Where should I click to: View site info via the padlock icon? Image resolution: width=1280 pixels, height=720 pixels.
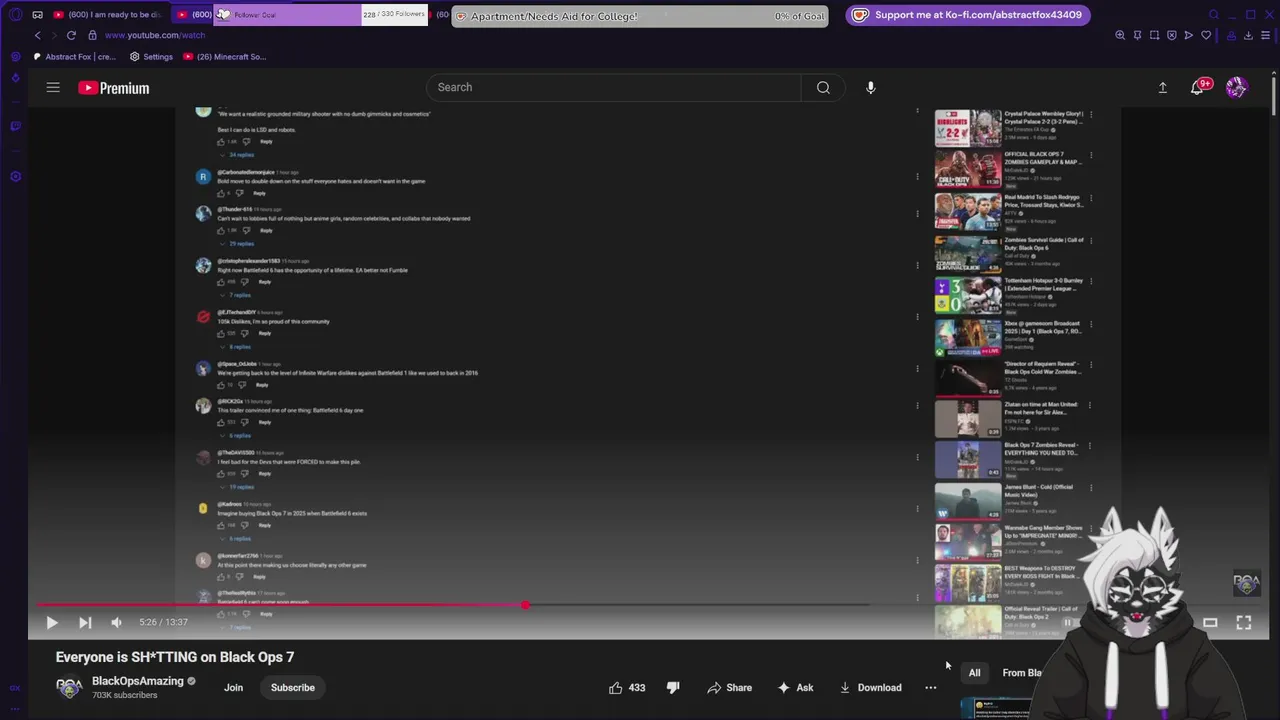(x=93, y=35)
